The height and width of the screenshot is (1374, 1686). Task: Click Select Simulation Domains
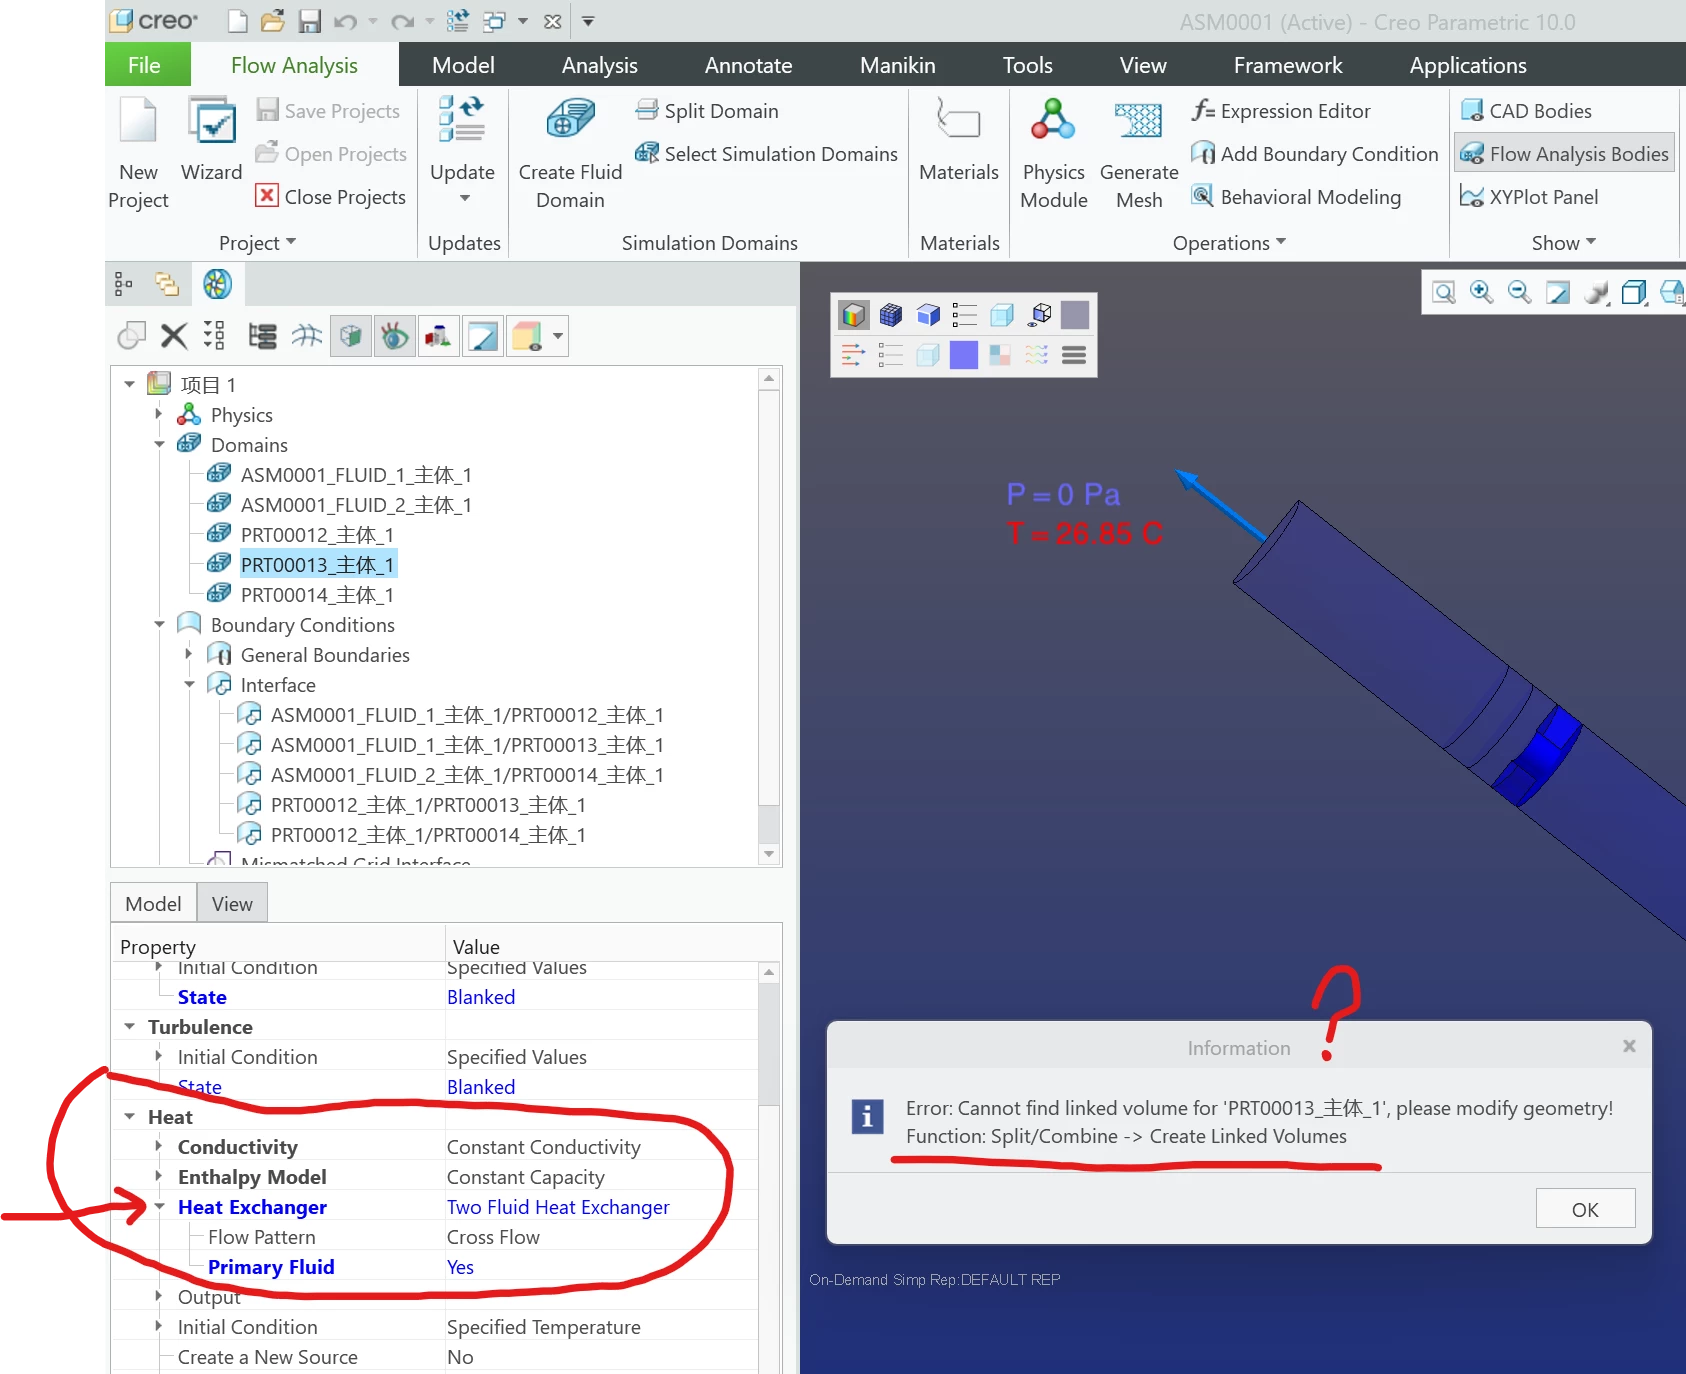766,154
